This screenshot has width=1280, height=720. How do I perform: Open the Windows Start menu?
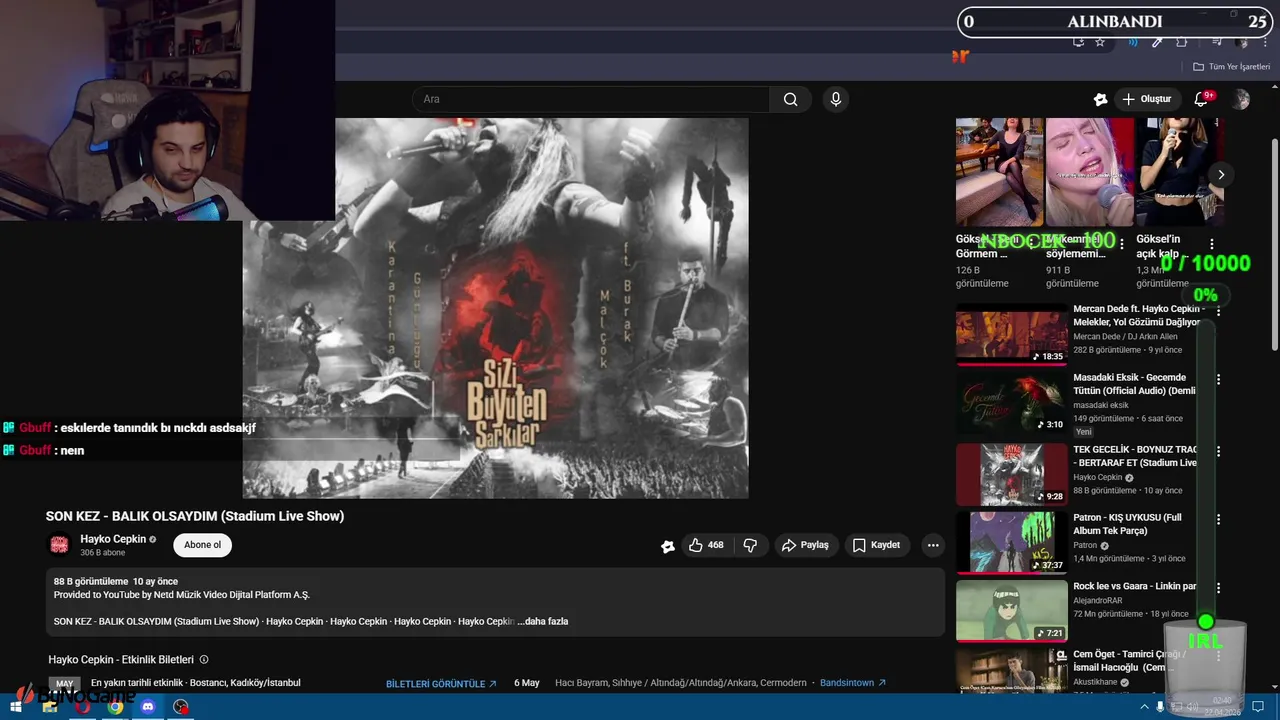click(16, 707)
